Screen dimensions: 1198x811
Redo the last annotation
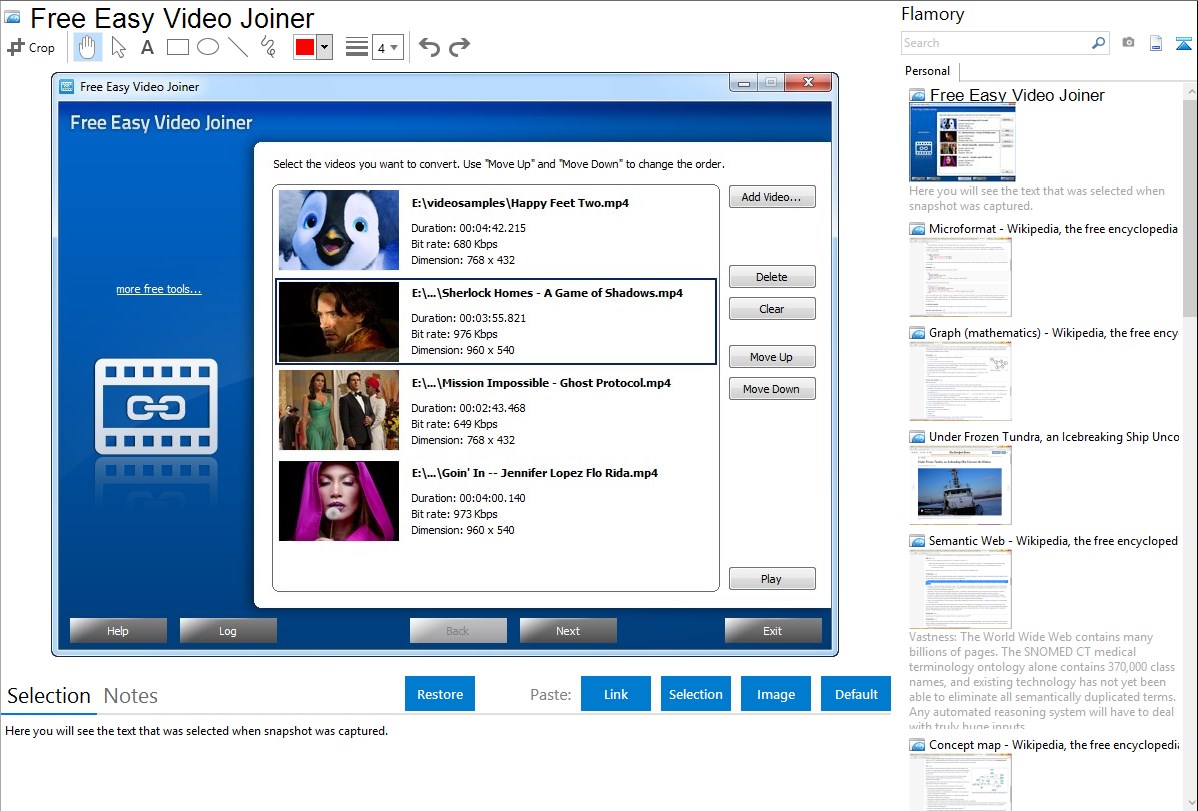pos(459,47)
